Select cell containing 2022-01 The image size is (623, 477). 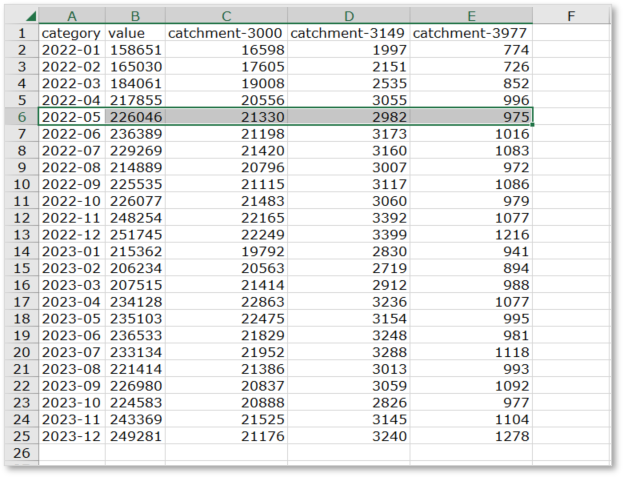click(x=71, y=50)
